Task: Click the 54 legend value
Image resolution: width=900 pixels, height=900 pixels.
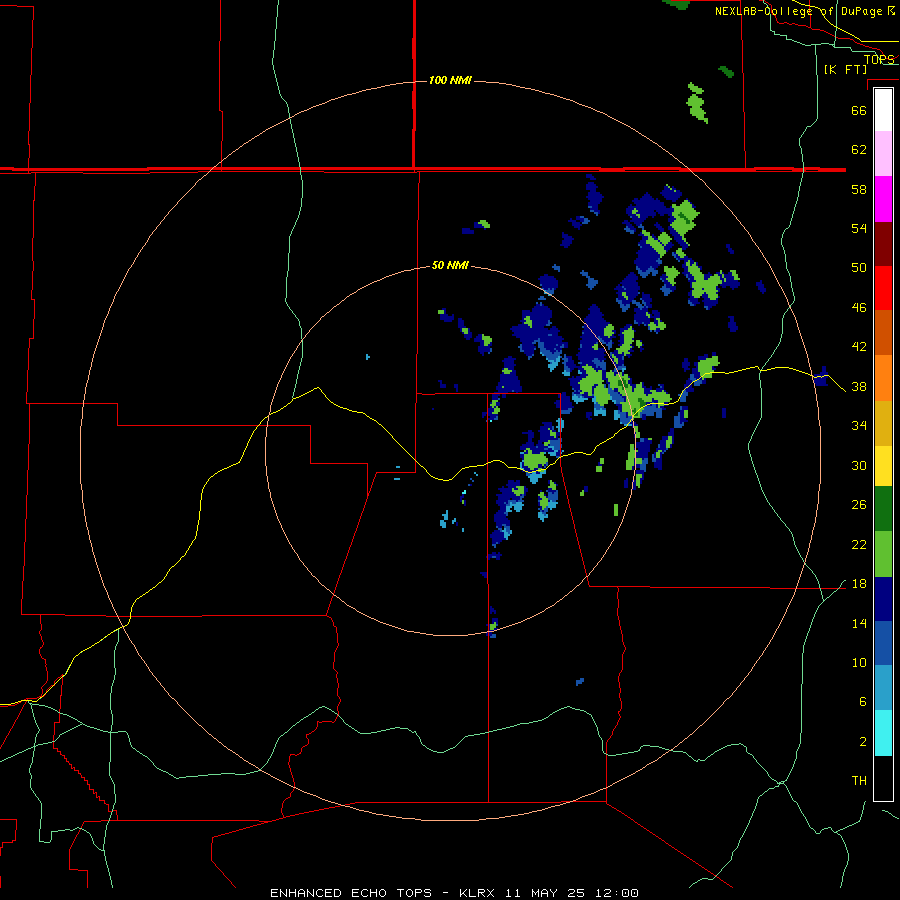Action: point(859,228)
